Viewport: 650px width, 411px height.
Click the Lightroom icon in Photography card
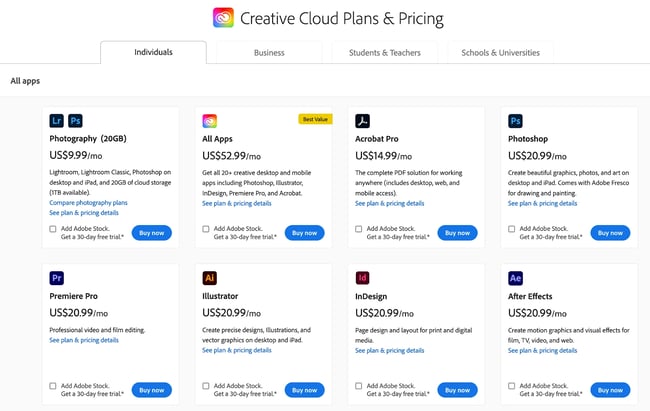click(x=57, y=121)
